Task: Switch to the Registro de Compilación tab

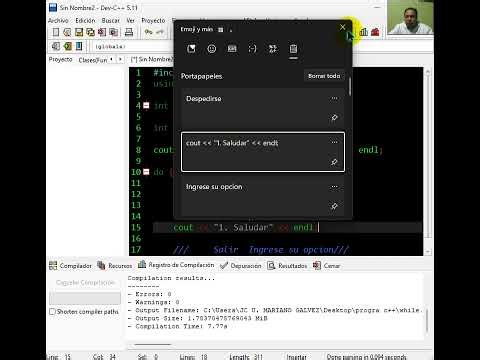Action: [x=176, y=265]
